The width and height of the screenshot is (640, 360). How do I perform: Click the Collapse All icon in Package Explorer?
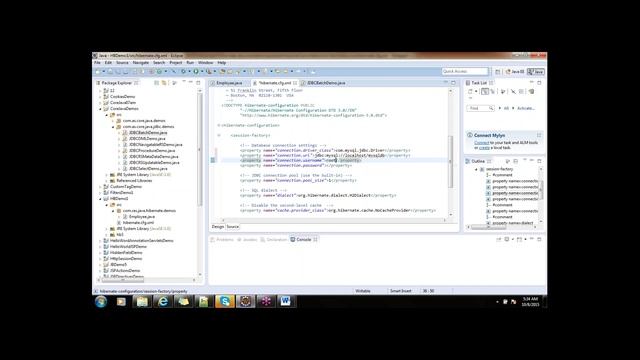(x=157, y=83)
